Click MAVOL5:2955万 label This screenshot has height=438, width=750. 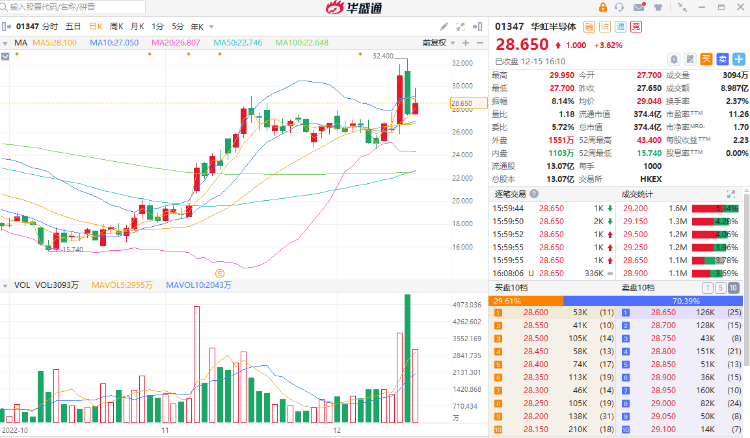click(122, 285)
